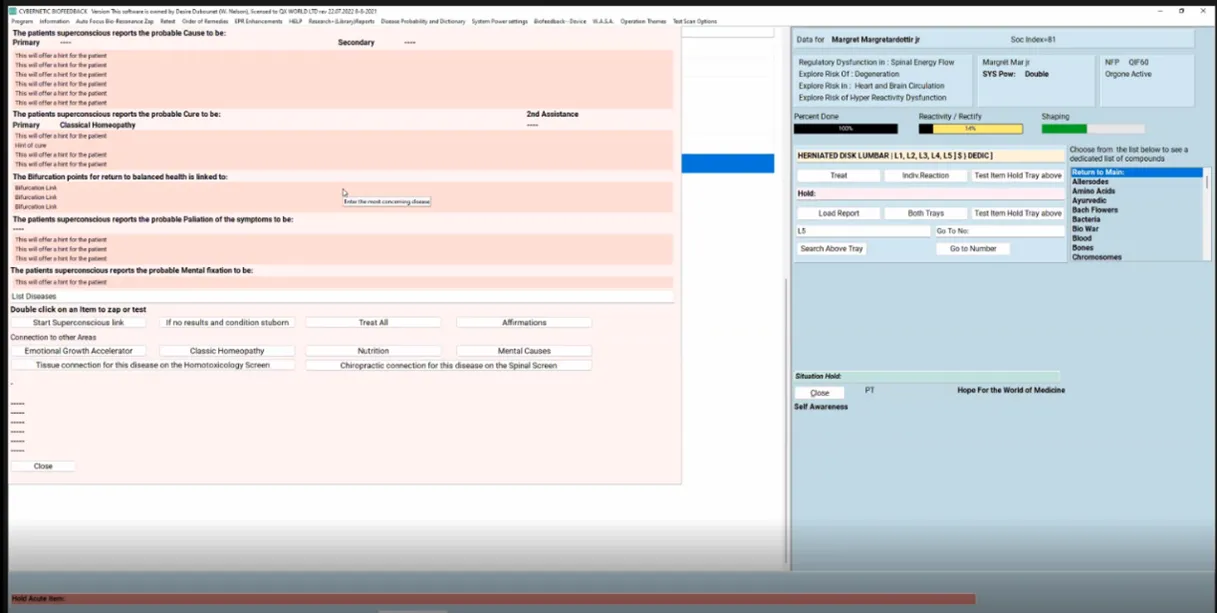1217x613 pixels.
Task: Open Affirmations
Action: (524, 323)
